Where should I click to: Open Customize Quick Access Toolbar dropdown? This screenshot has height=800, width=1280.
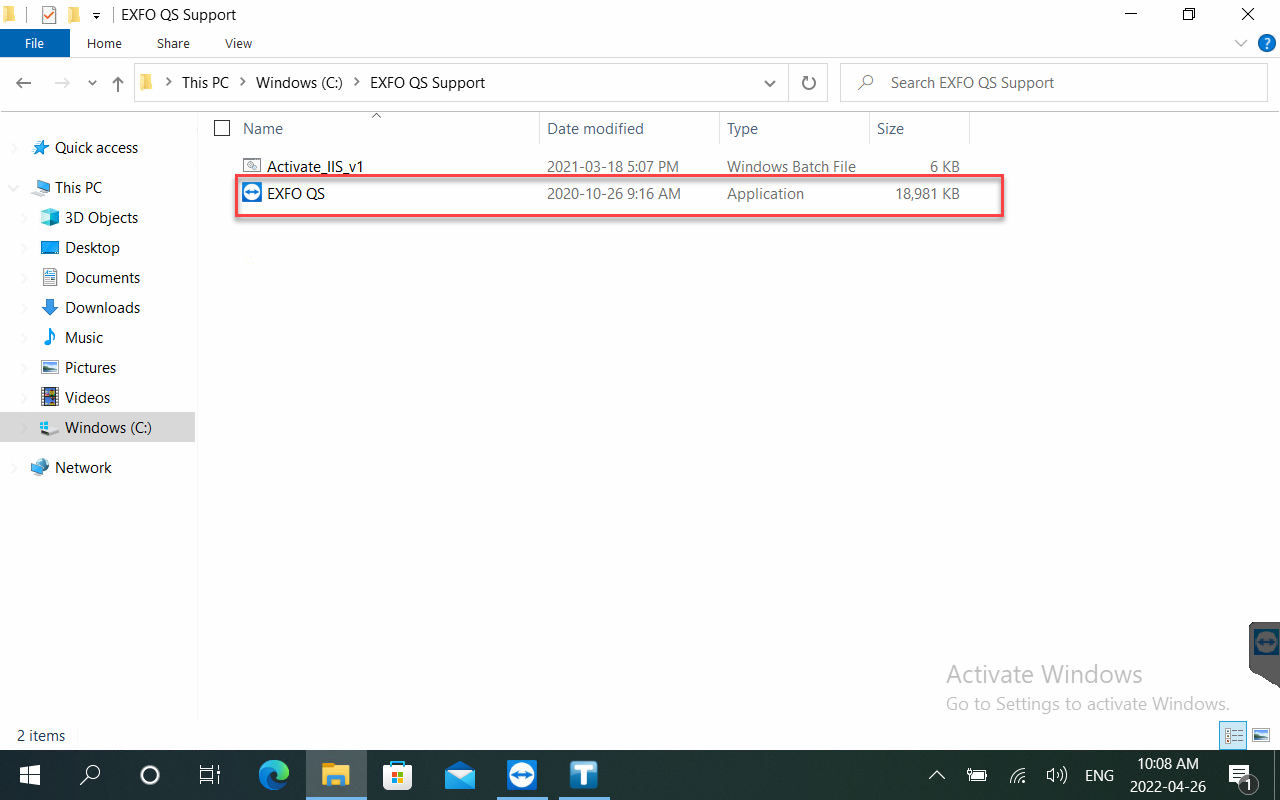tap(97, 15)
